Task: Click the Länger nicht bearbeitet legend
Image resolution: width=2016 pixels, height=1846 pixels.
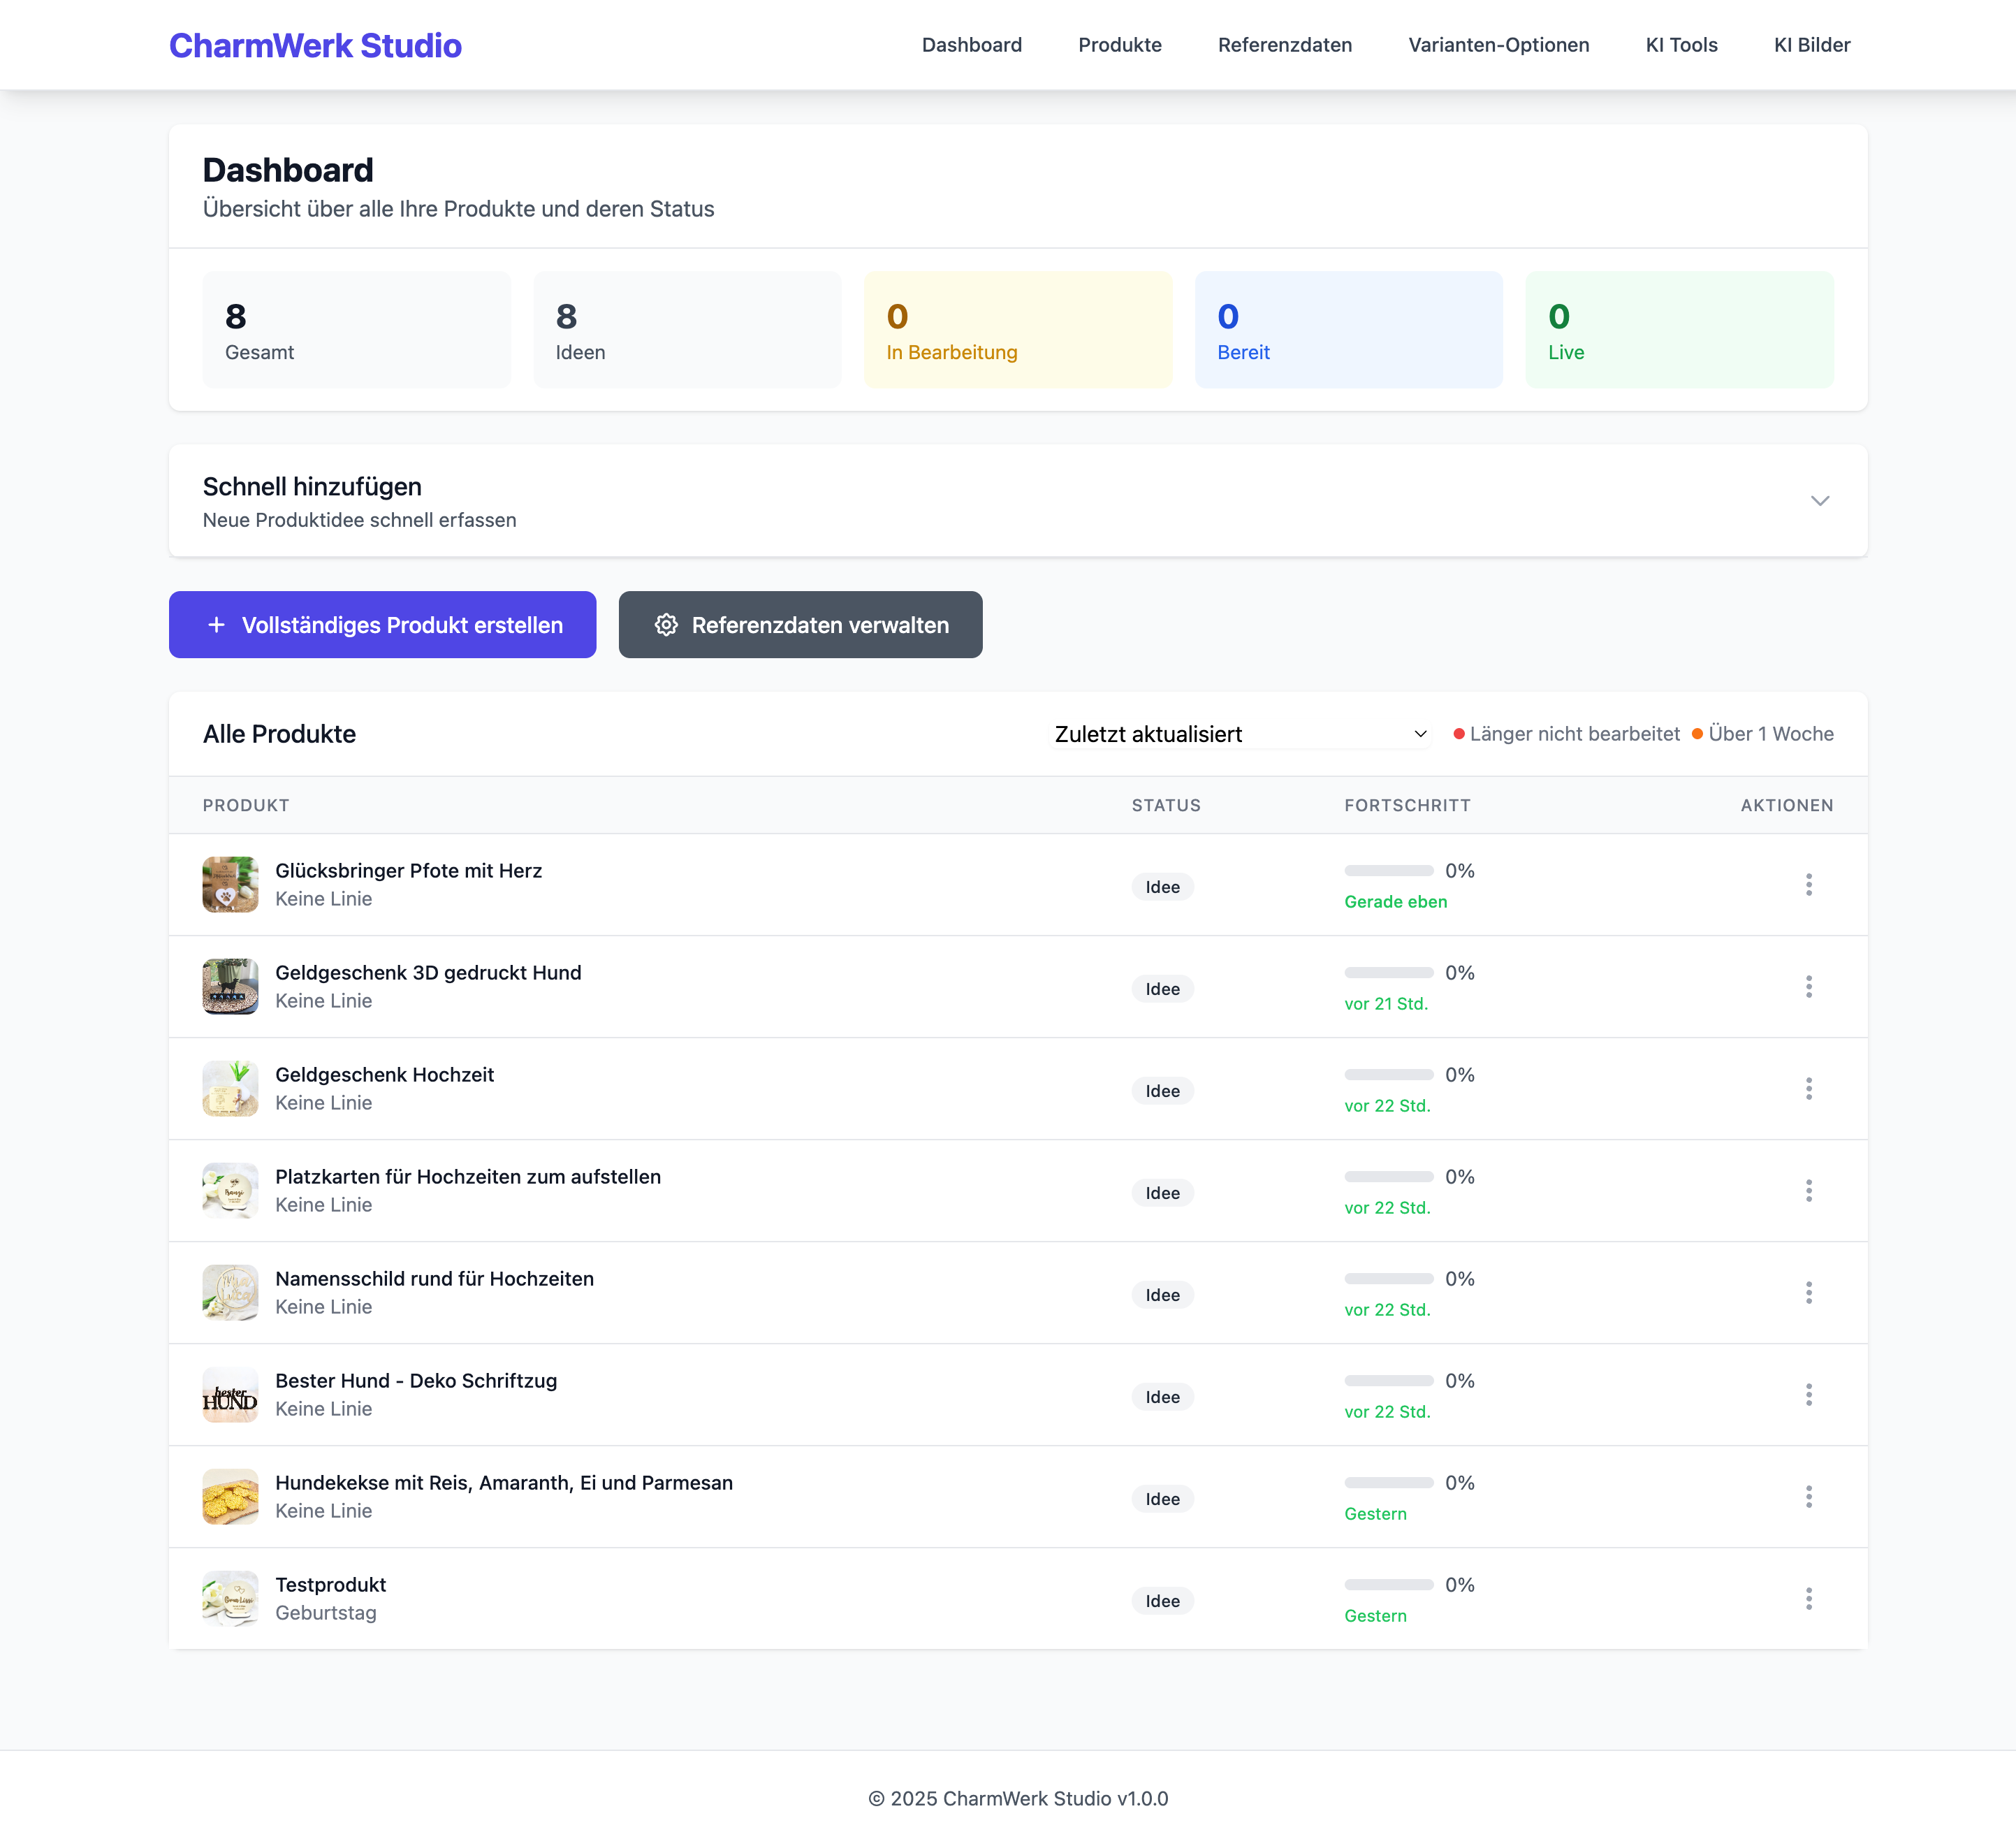Action: (1566, 734)
